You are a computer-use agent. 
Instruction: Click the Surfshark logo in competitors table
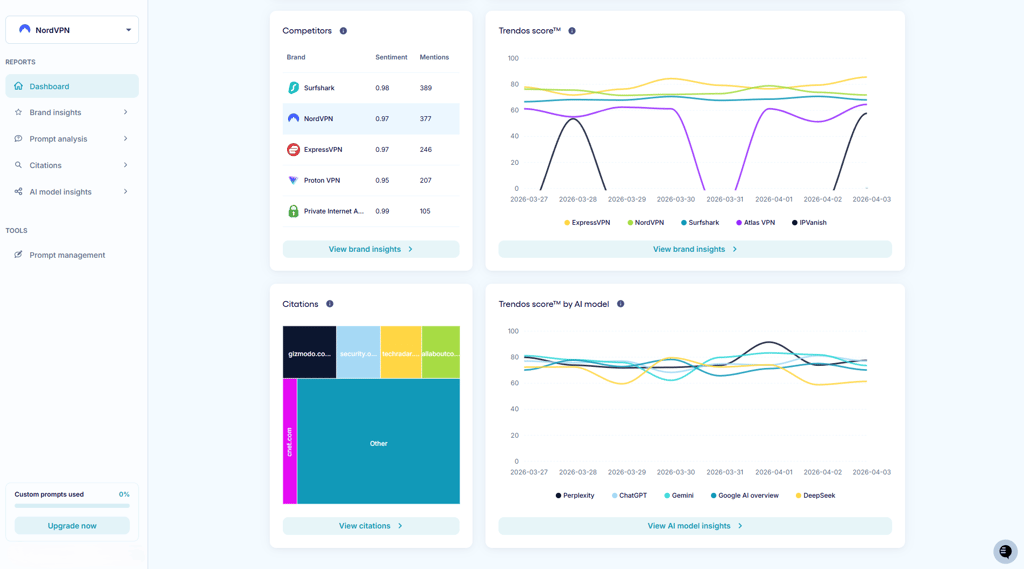(x=293, y=88)
